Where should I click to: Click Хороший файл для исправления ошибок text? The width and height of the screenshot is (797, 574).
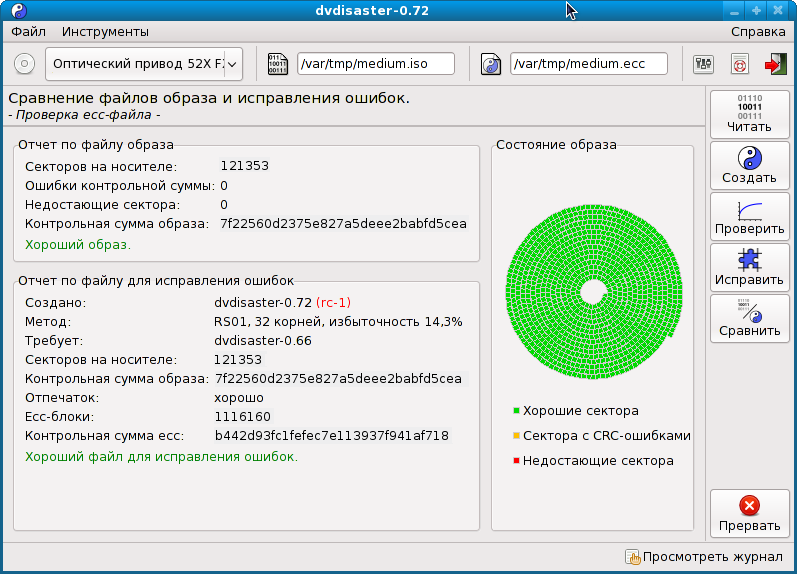tap(161, 457)
